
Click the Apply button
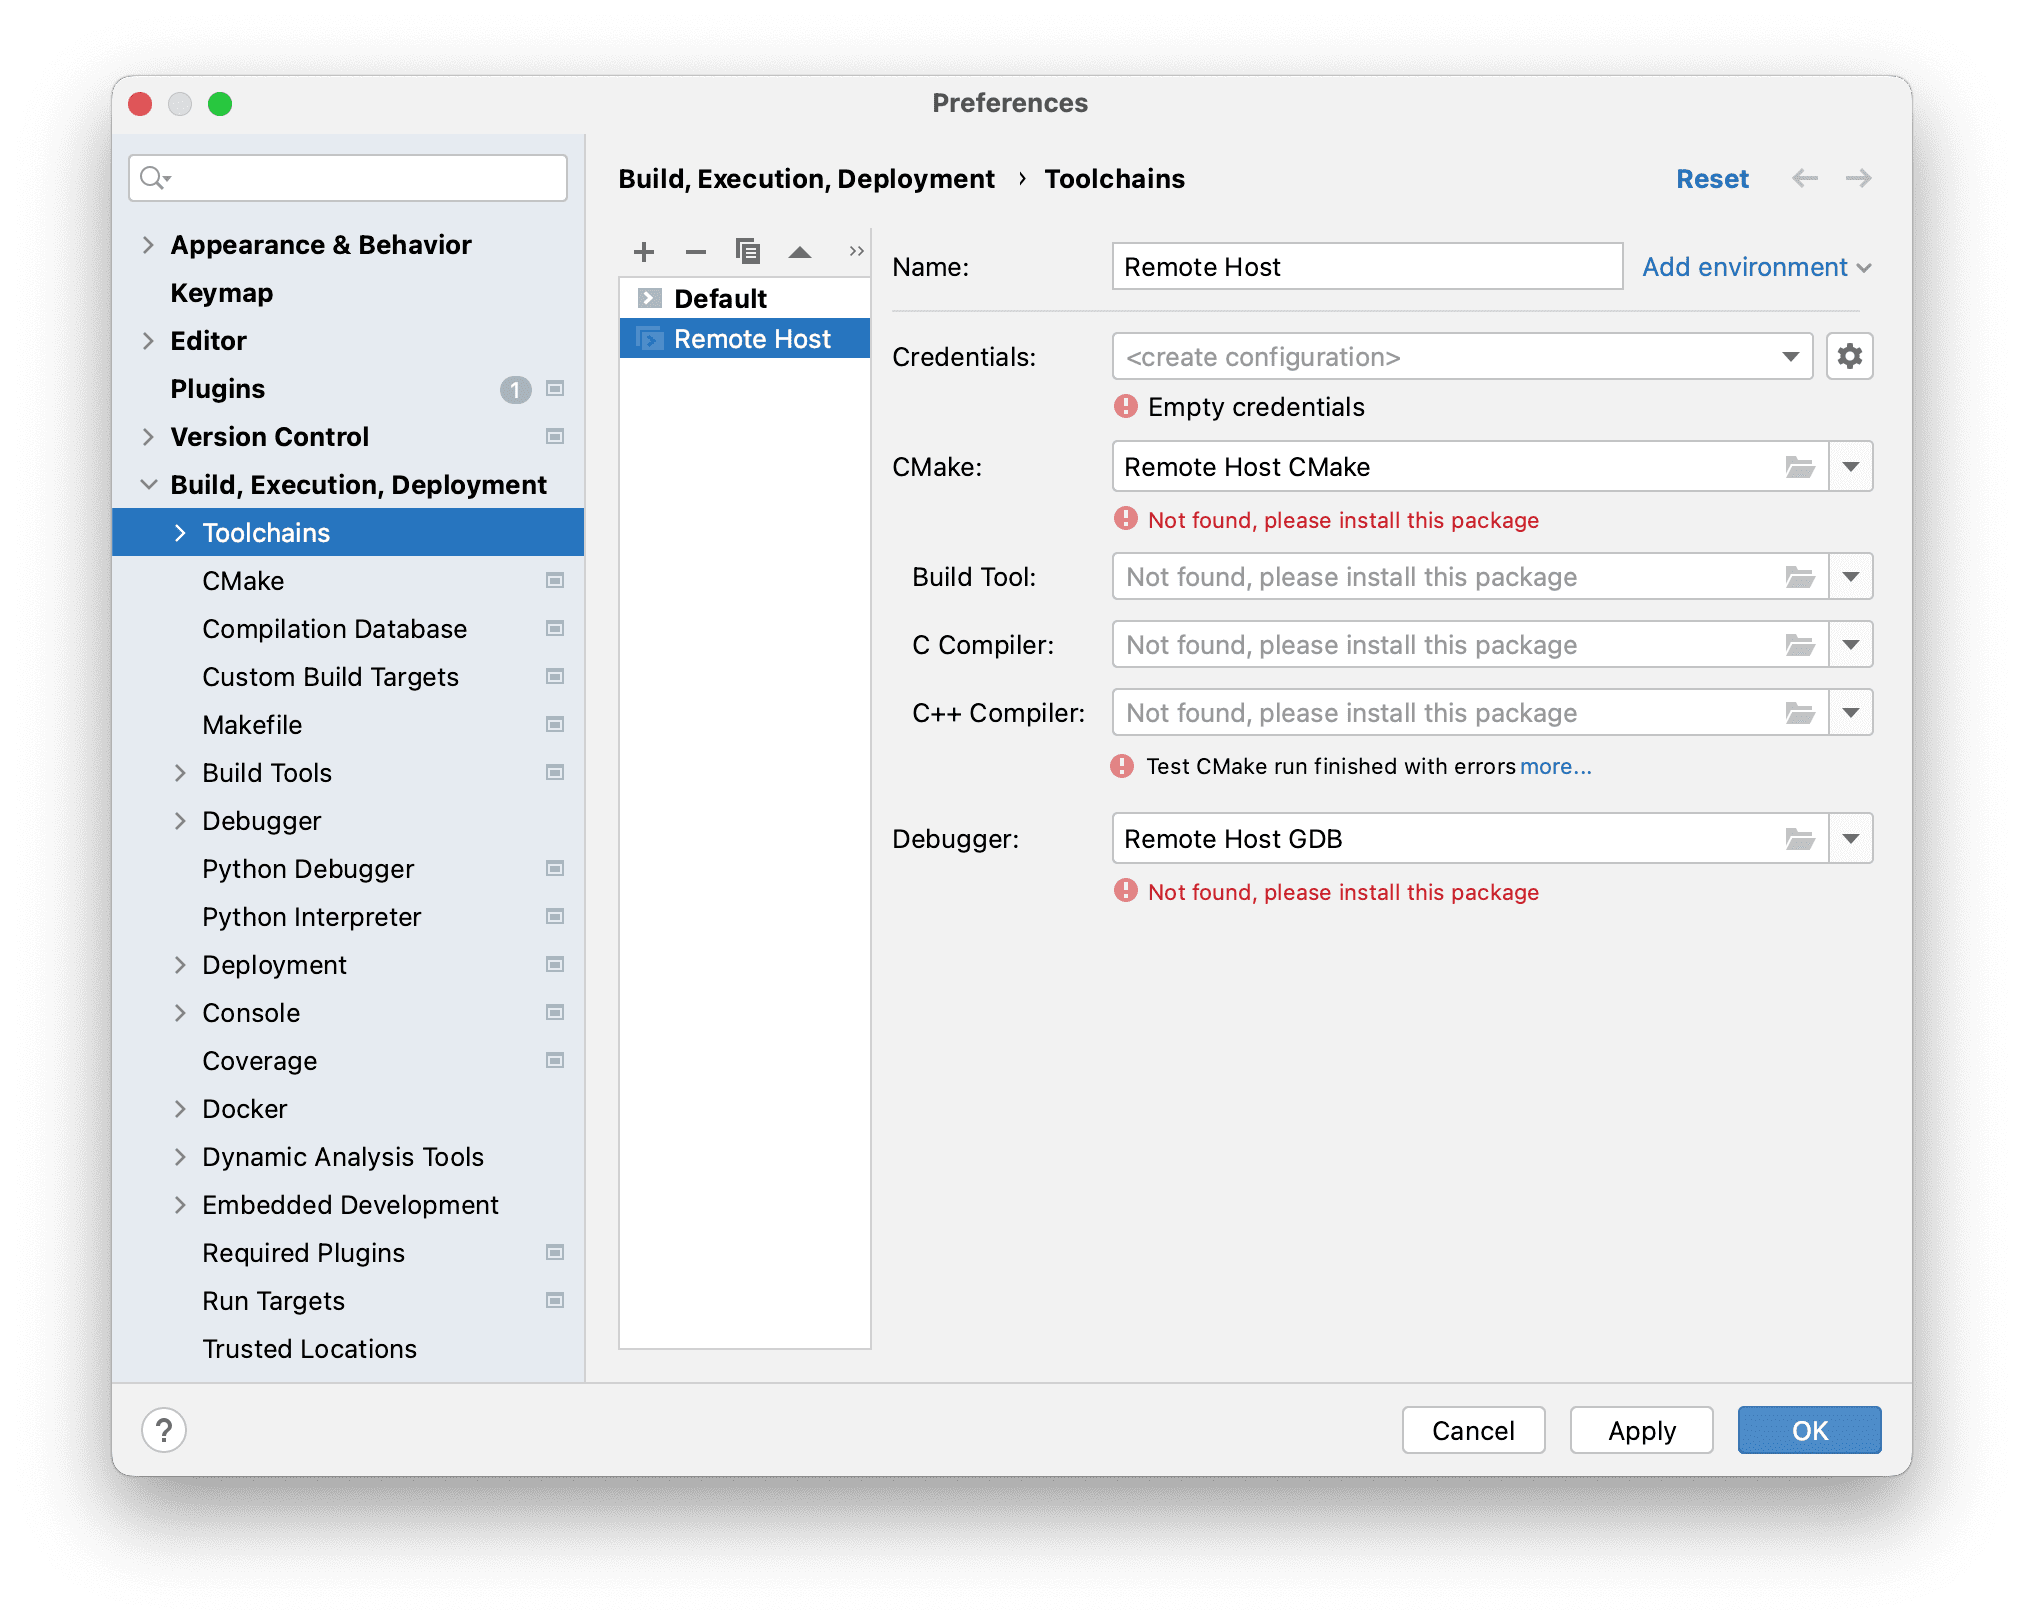coord(1641,1430)
